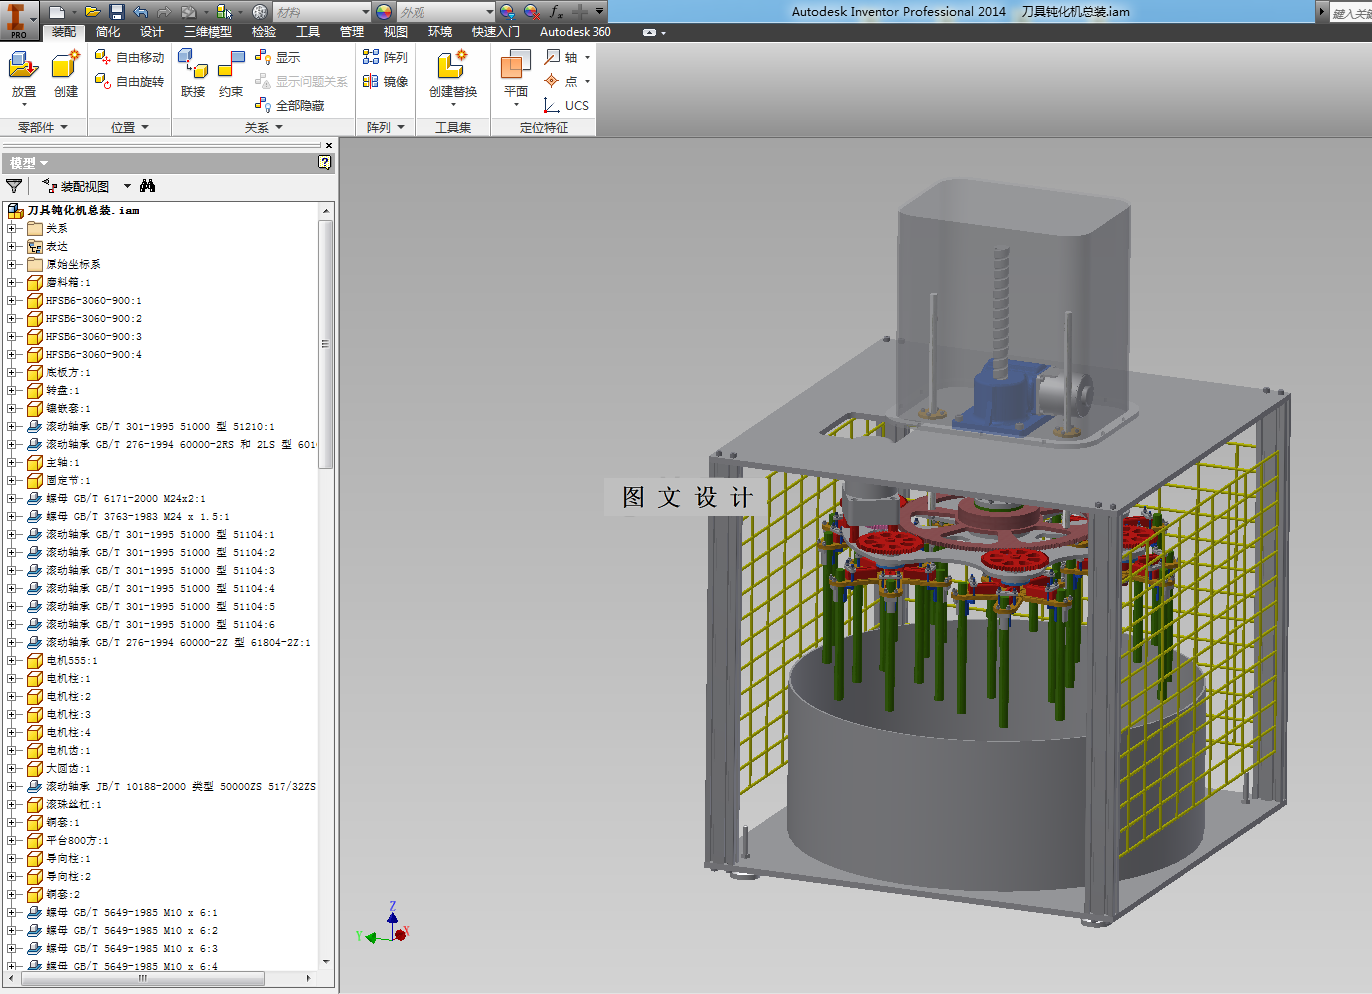Switch to the 设计 (Design) ribbon tab

(151, 32)
